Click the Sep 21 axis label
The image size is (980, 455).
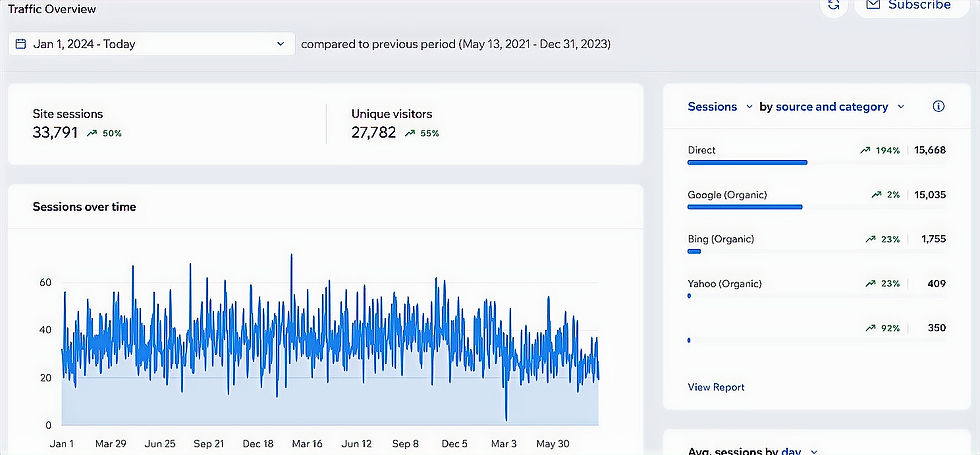click(209, 444)
